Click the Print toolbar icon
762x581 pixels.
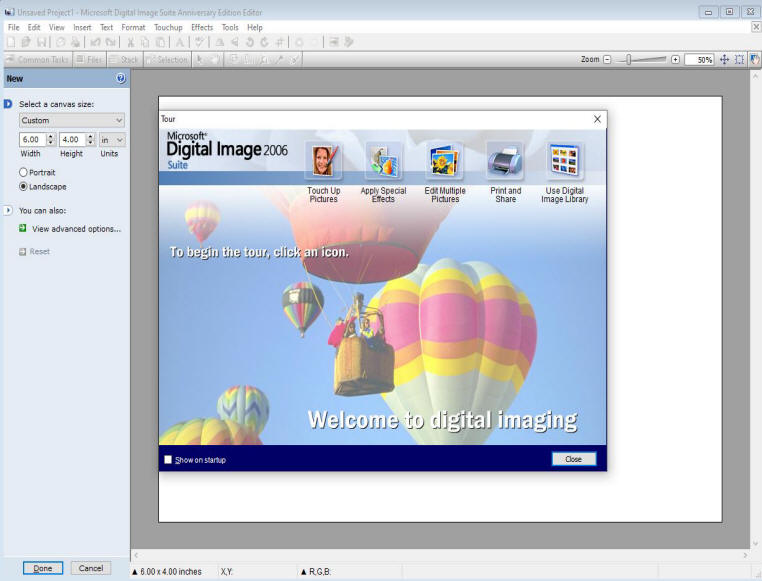(75, 42)
